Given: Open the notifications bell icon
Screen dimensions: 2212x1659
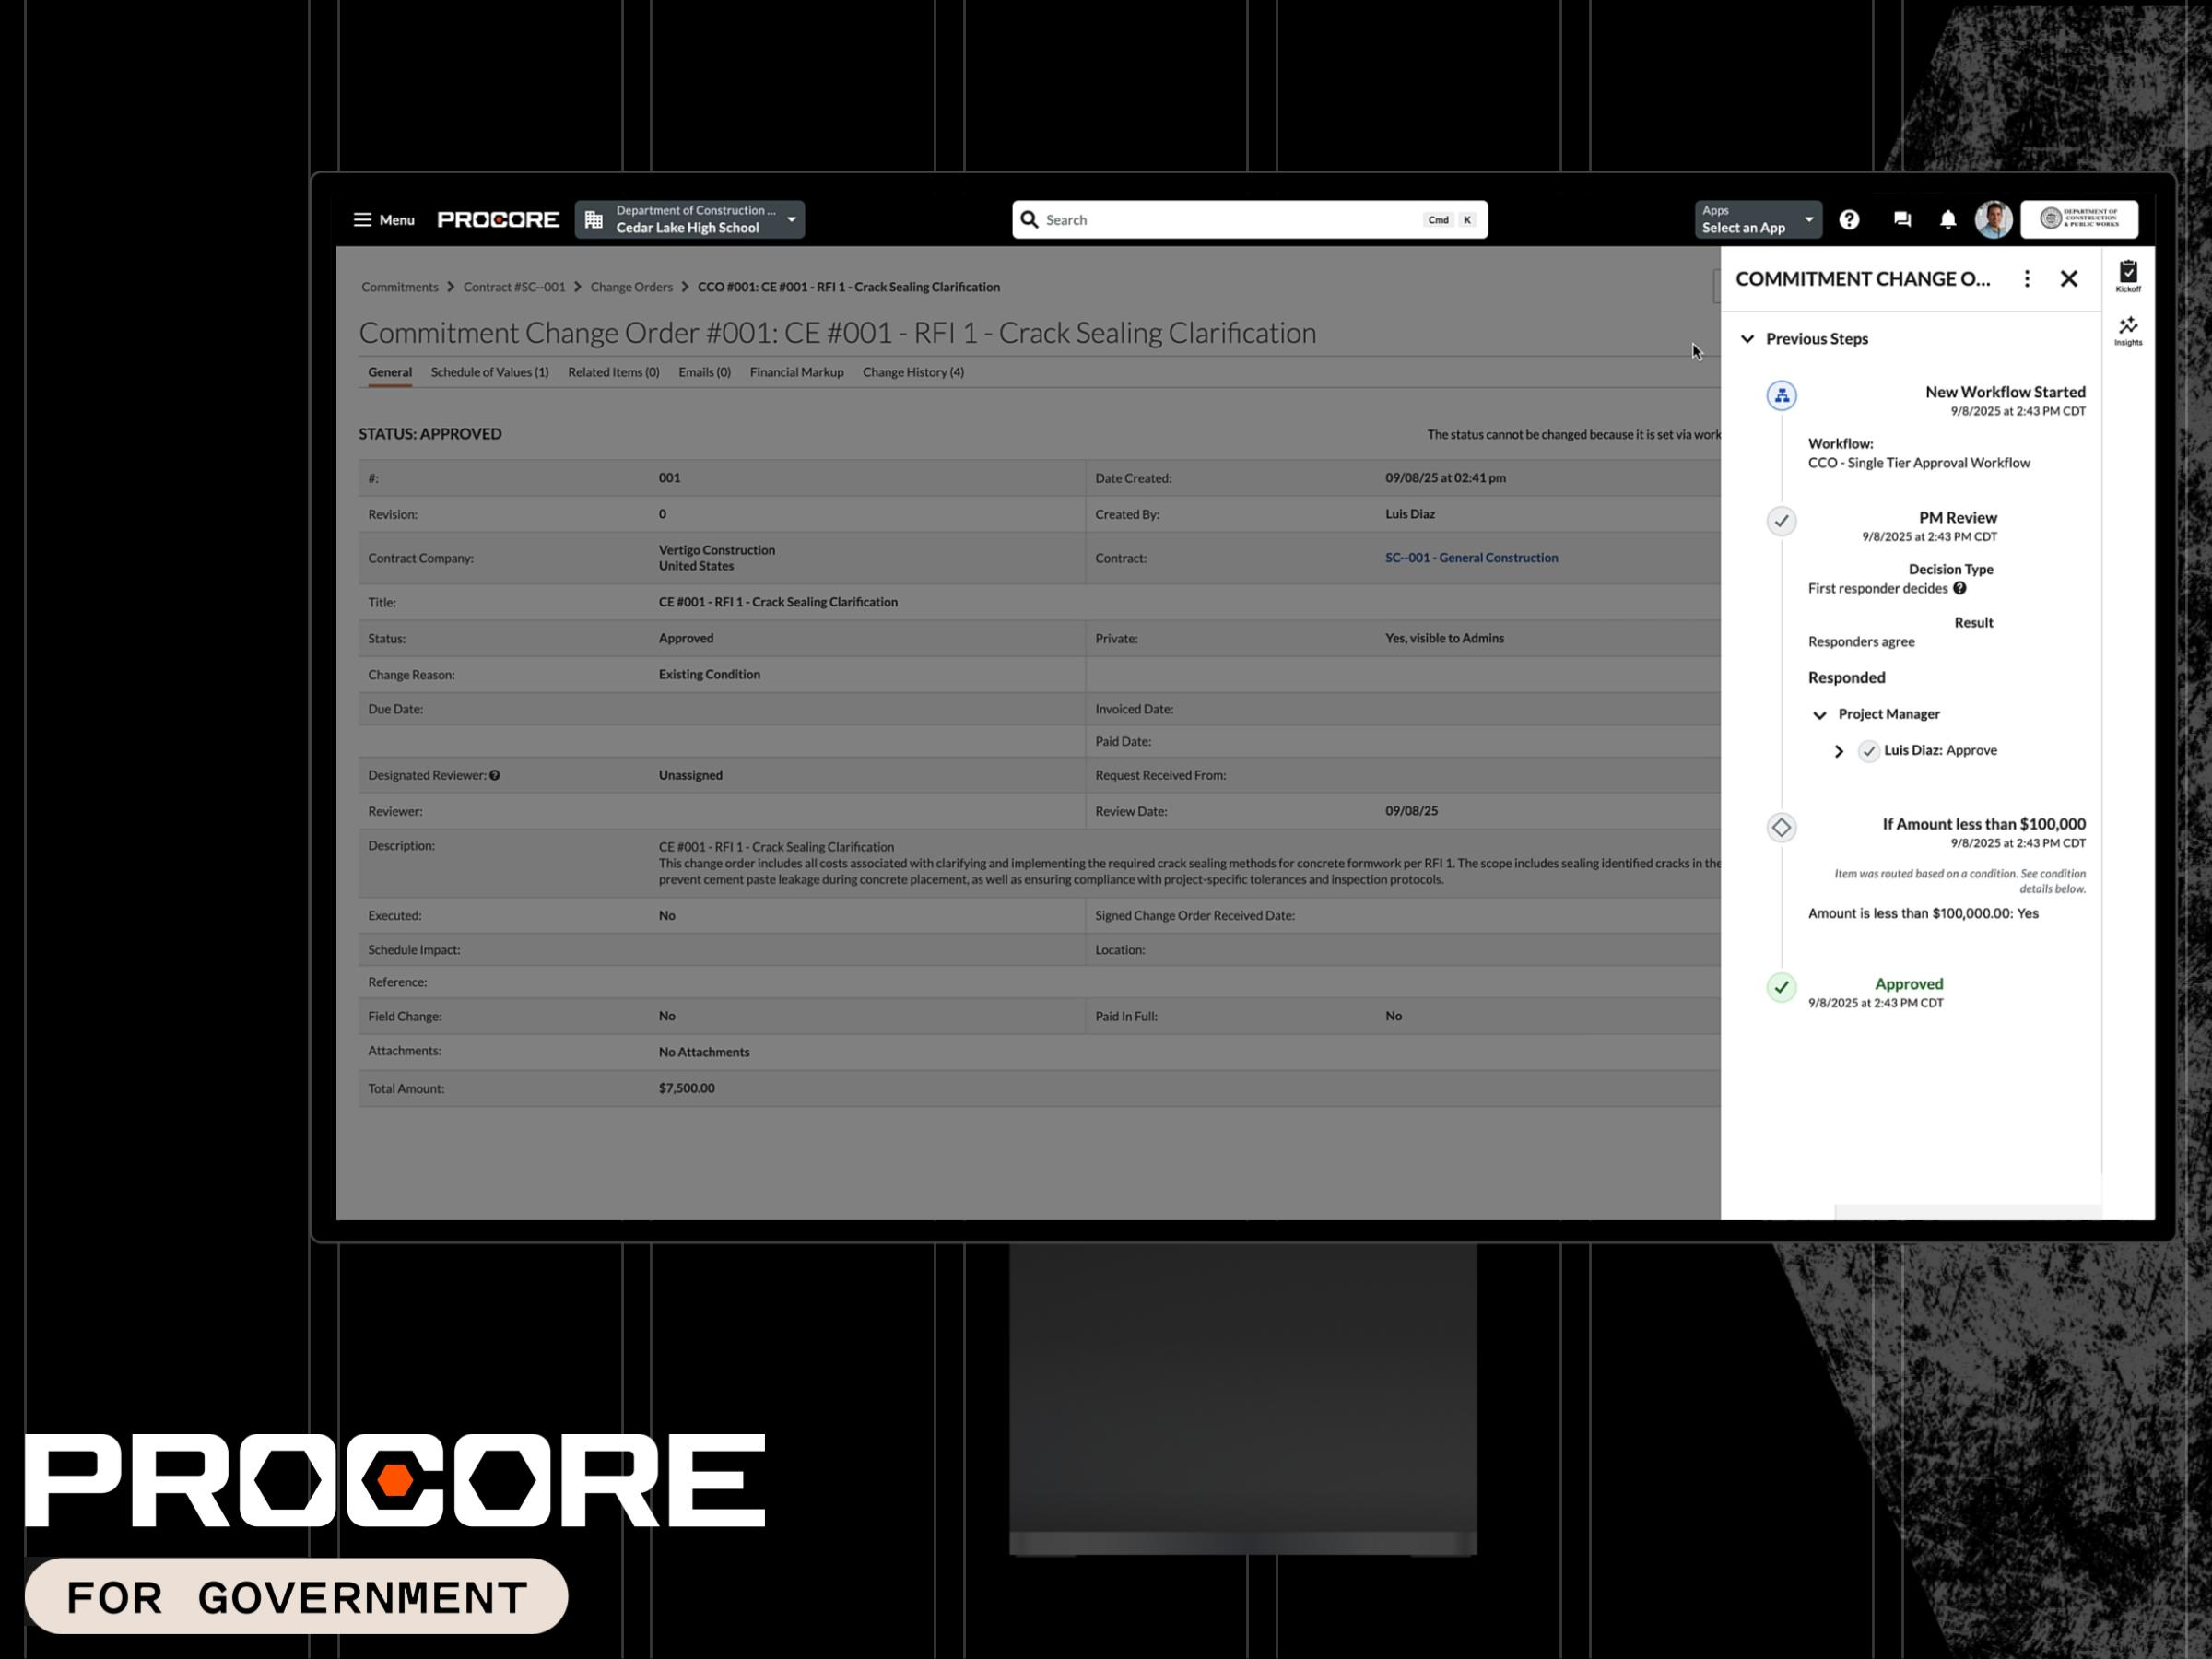Looking at the screenshot, I should pos(1948,220).
